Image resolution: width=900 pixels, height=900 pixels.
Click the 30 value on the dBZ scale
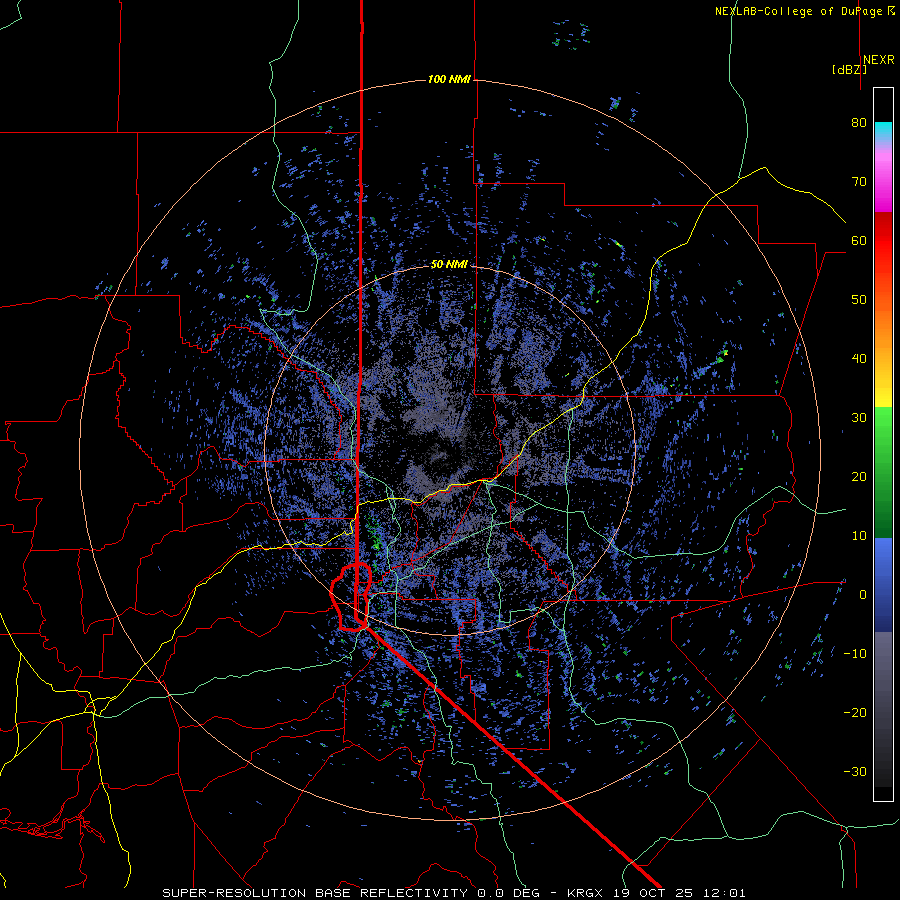click(x=859, y=418)
